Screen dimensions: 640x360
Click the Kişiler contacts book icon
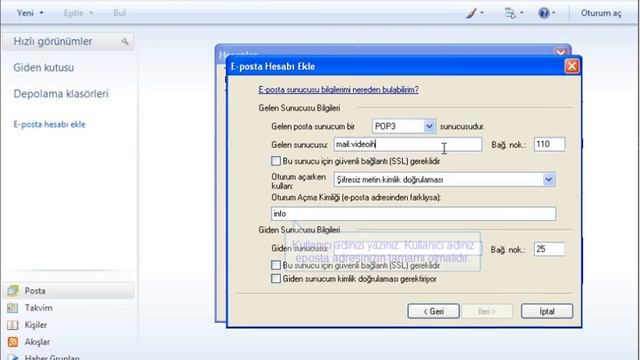pos(13,325)
